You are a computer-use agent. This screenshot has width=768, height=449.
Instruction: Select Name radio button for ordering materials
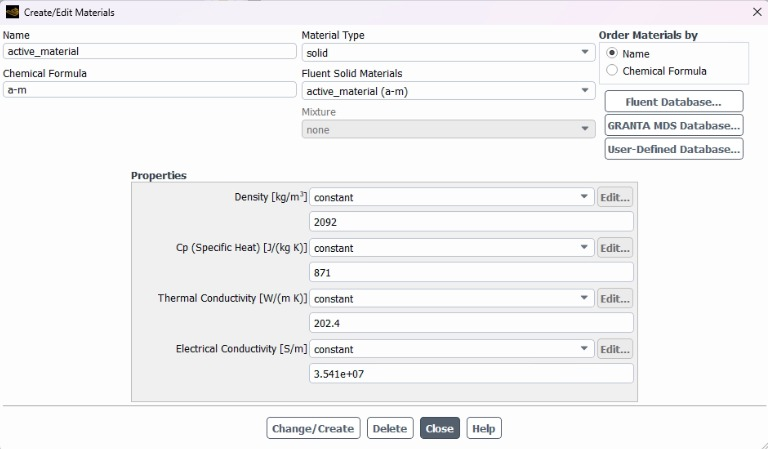pos(612,53)
